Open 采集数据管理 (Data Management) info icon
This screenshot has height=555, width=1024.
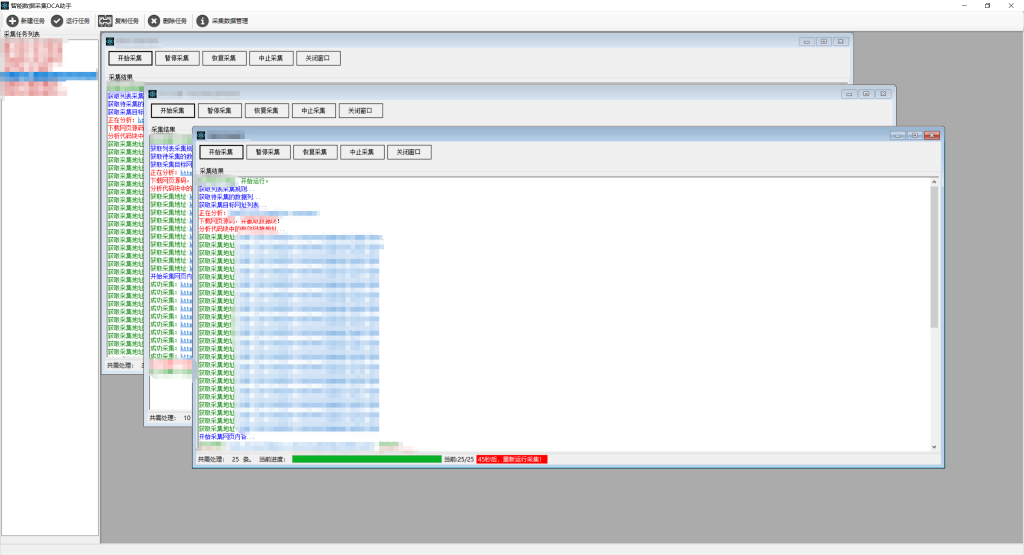pyautogui.click(x=202, y=20)
